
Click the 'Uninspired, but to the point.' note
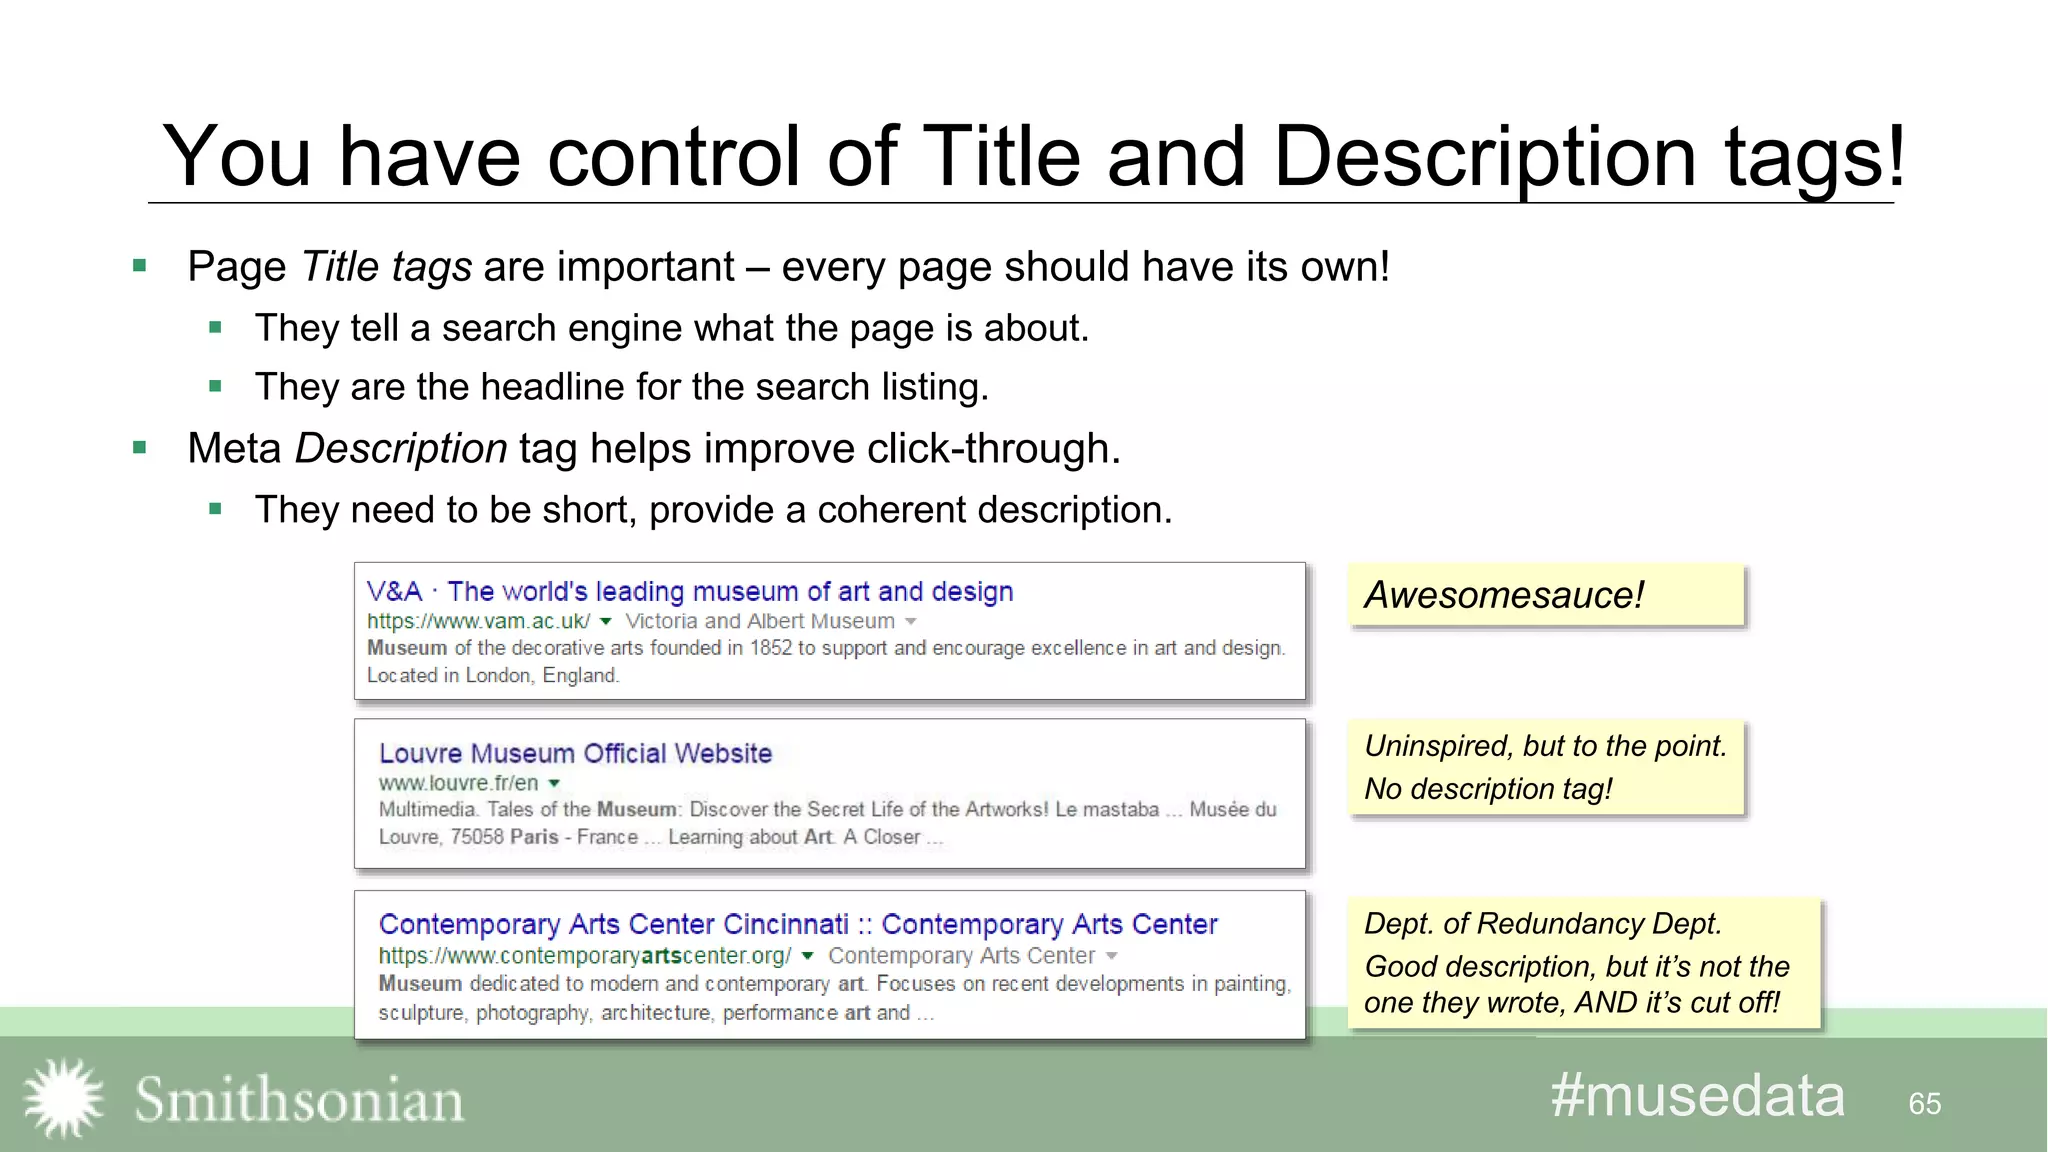1546,746
